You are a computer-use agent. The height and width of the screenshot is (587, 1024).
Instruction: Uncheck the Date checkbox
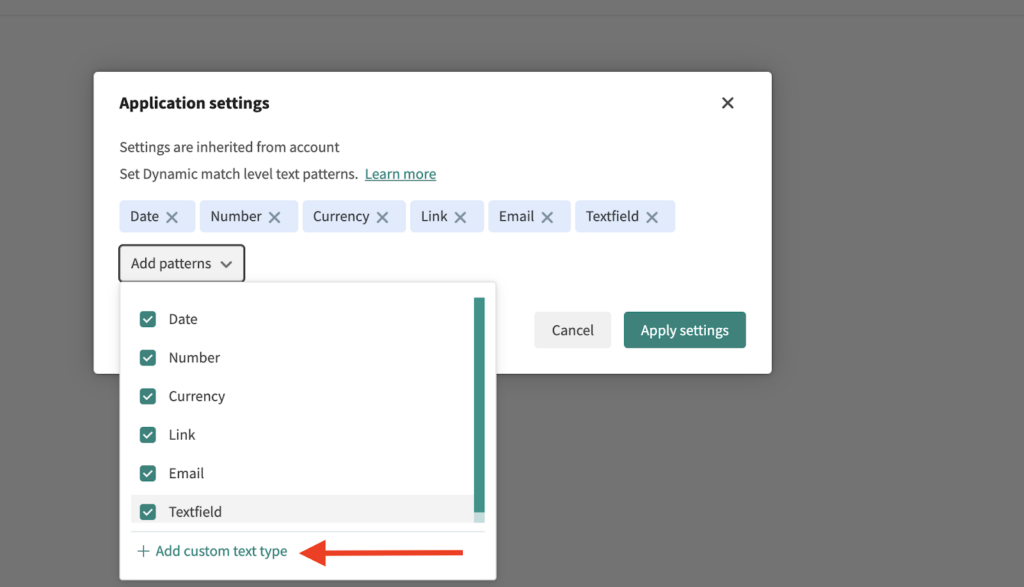(148, 319)
